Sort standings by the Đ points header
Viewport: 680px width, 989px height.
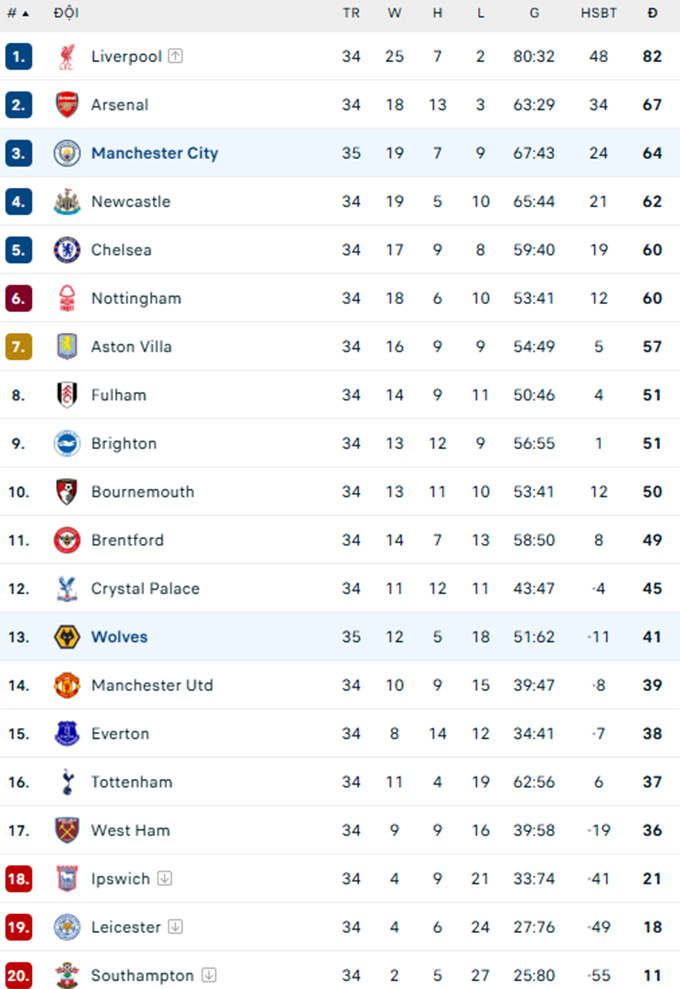[652, 14]
